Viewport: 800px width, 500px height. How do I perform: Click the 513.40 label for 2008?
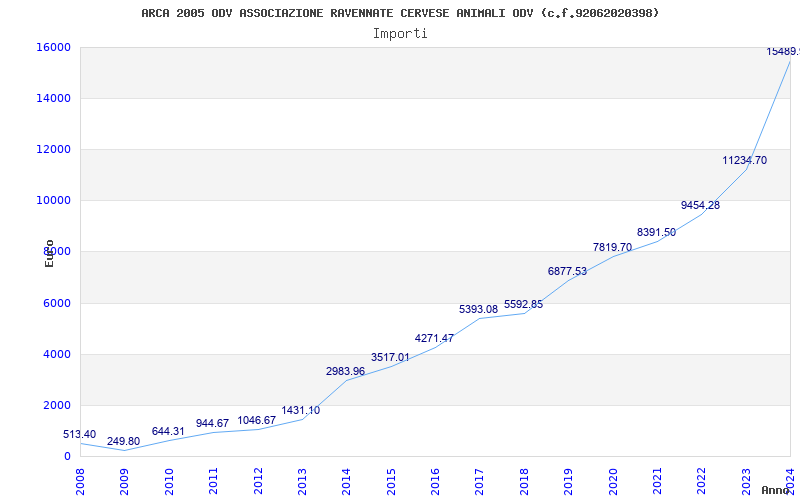tap(80, 434)
